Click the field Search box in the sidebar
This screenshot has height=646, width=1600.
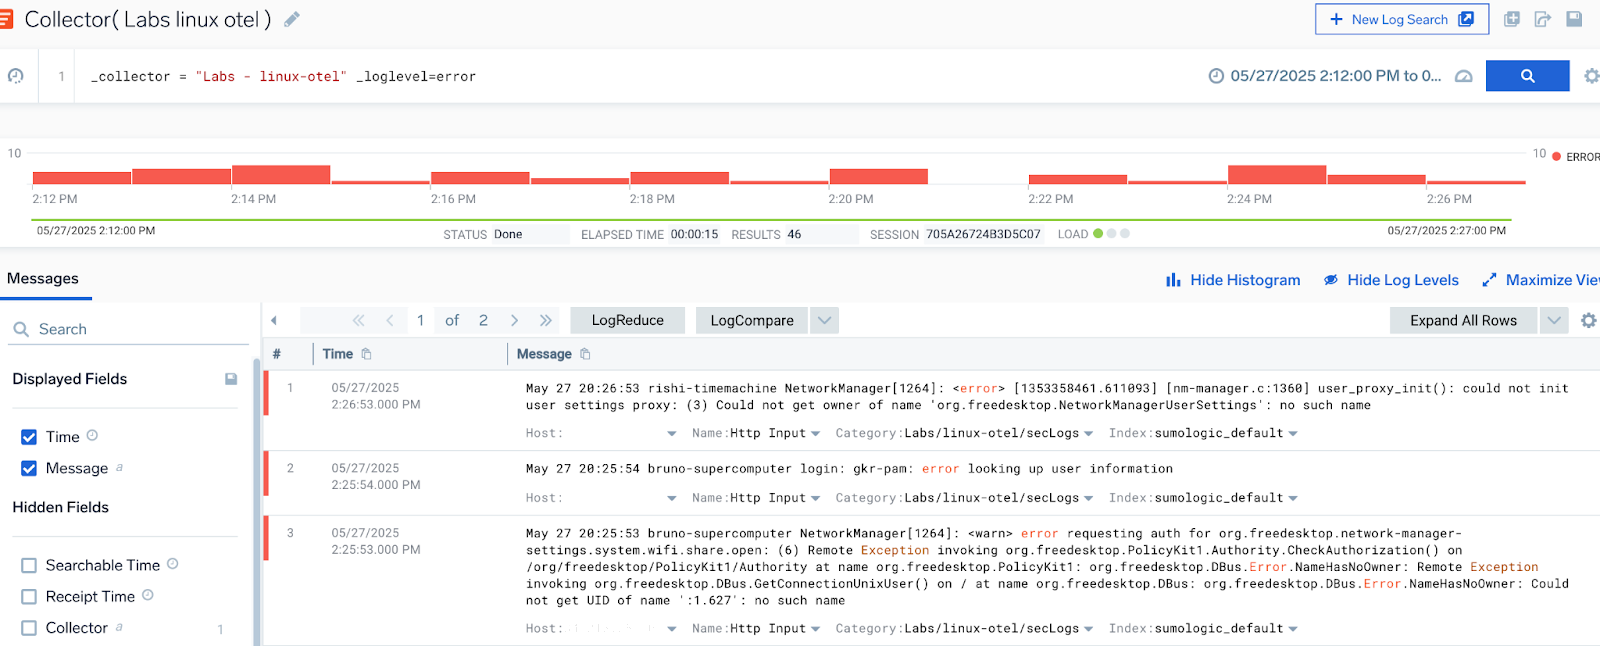pyautogui.click(x=128, y=329)
